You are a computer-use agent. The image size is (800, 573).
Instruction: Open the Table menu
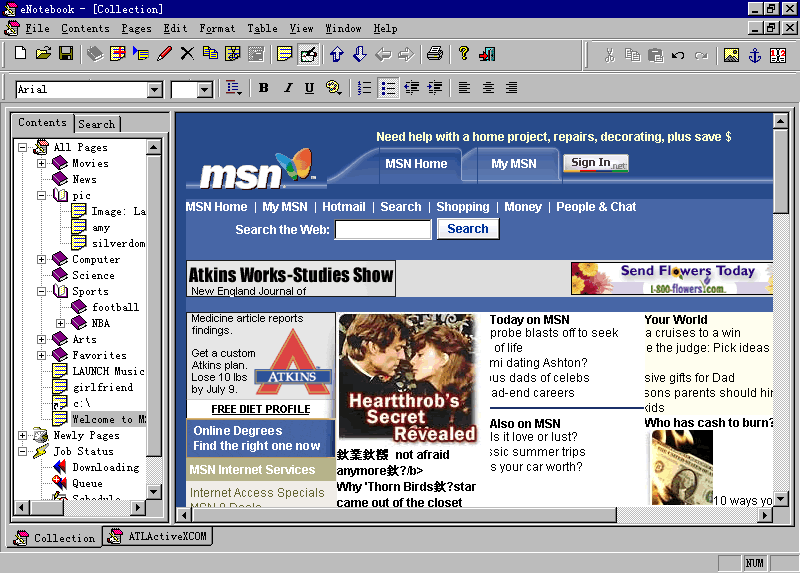(x=262, y=29)
